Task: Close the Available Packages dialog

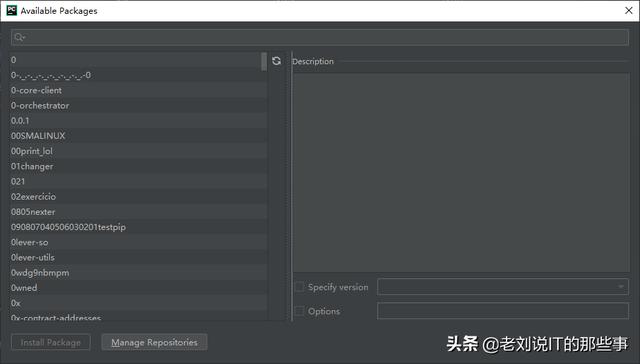Action: tap(629, 10)
